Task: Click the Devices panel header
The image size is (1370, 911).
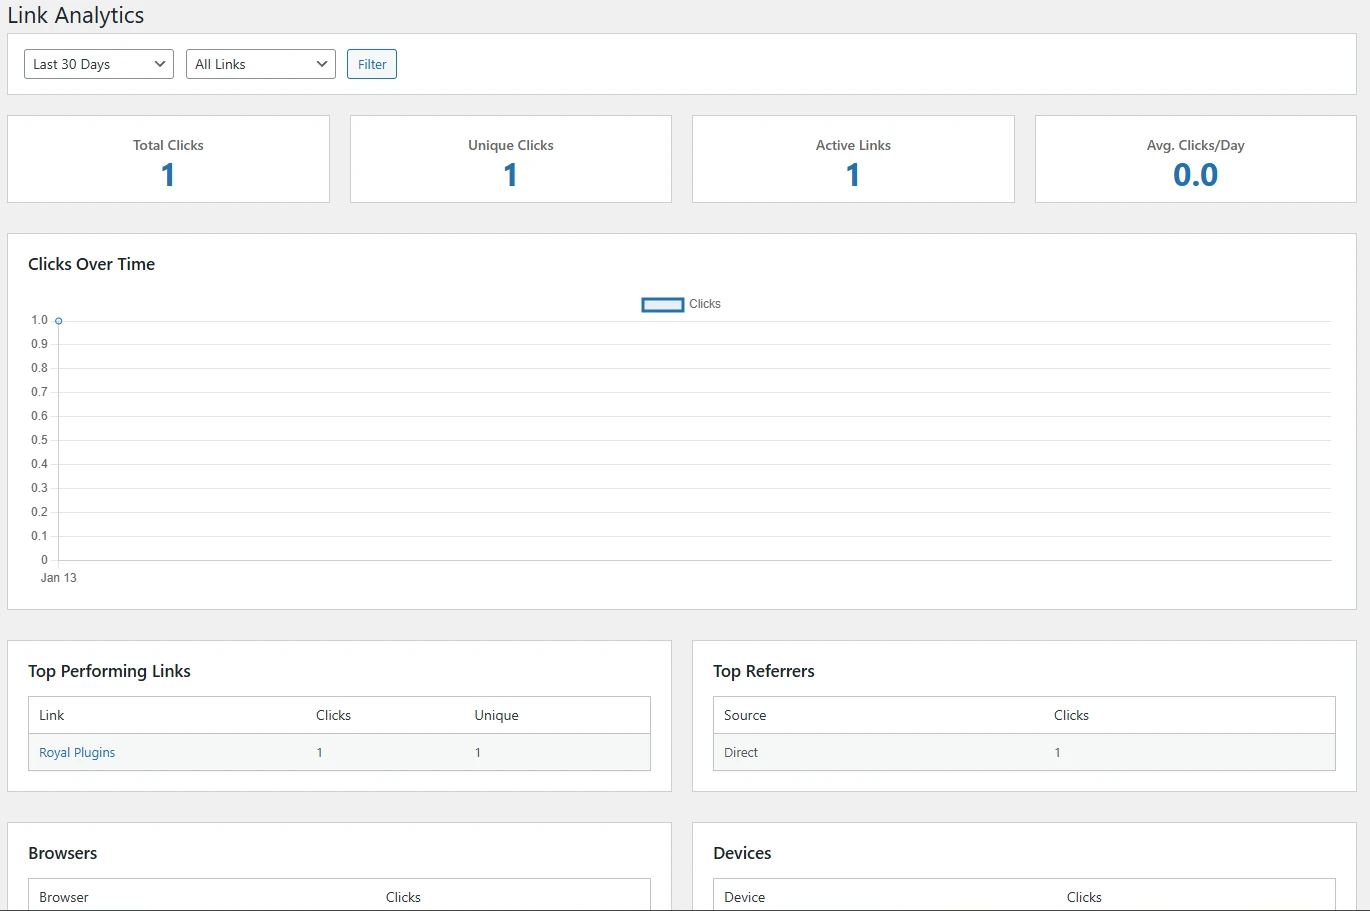Action: tap(742, 853)
